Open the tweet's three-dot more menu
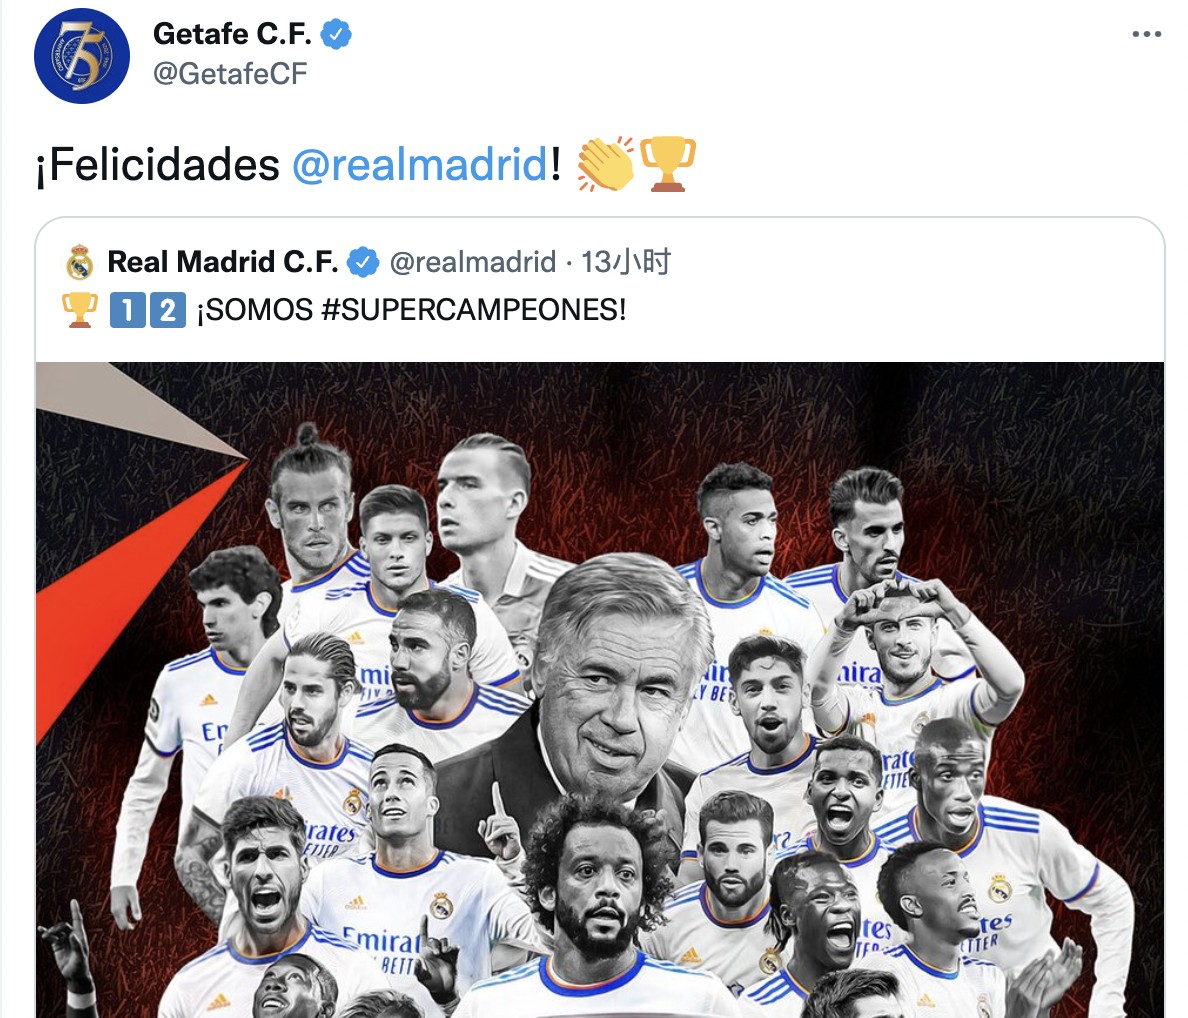The image size is (1188, 1018). [x=1146, y=34]
